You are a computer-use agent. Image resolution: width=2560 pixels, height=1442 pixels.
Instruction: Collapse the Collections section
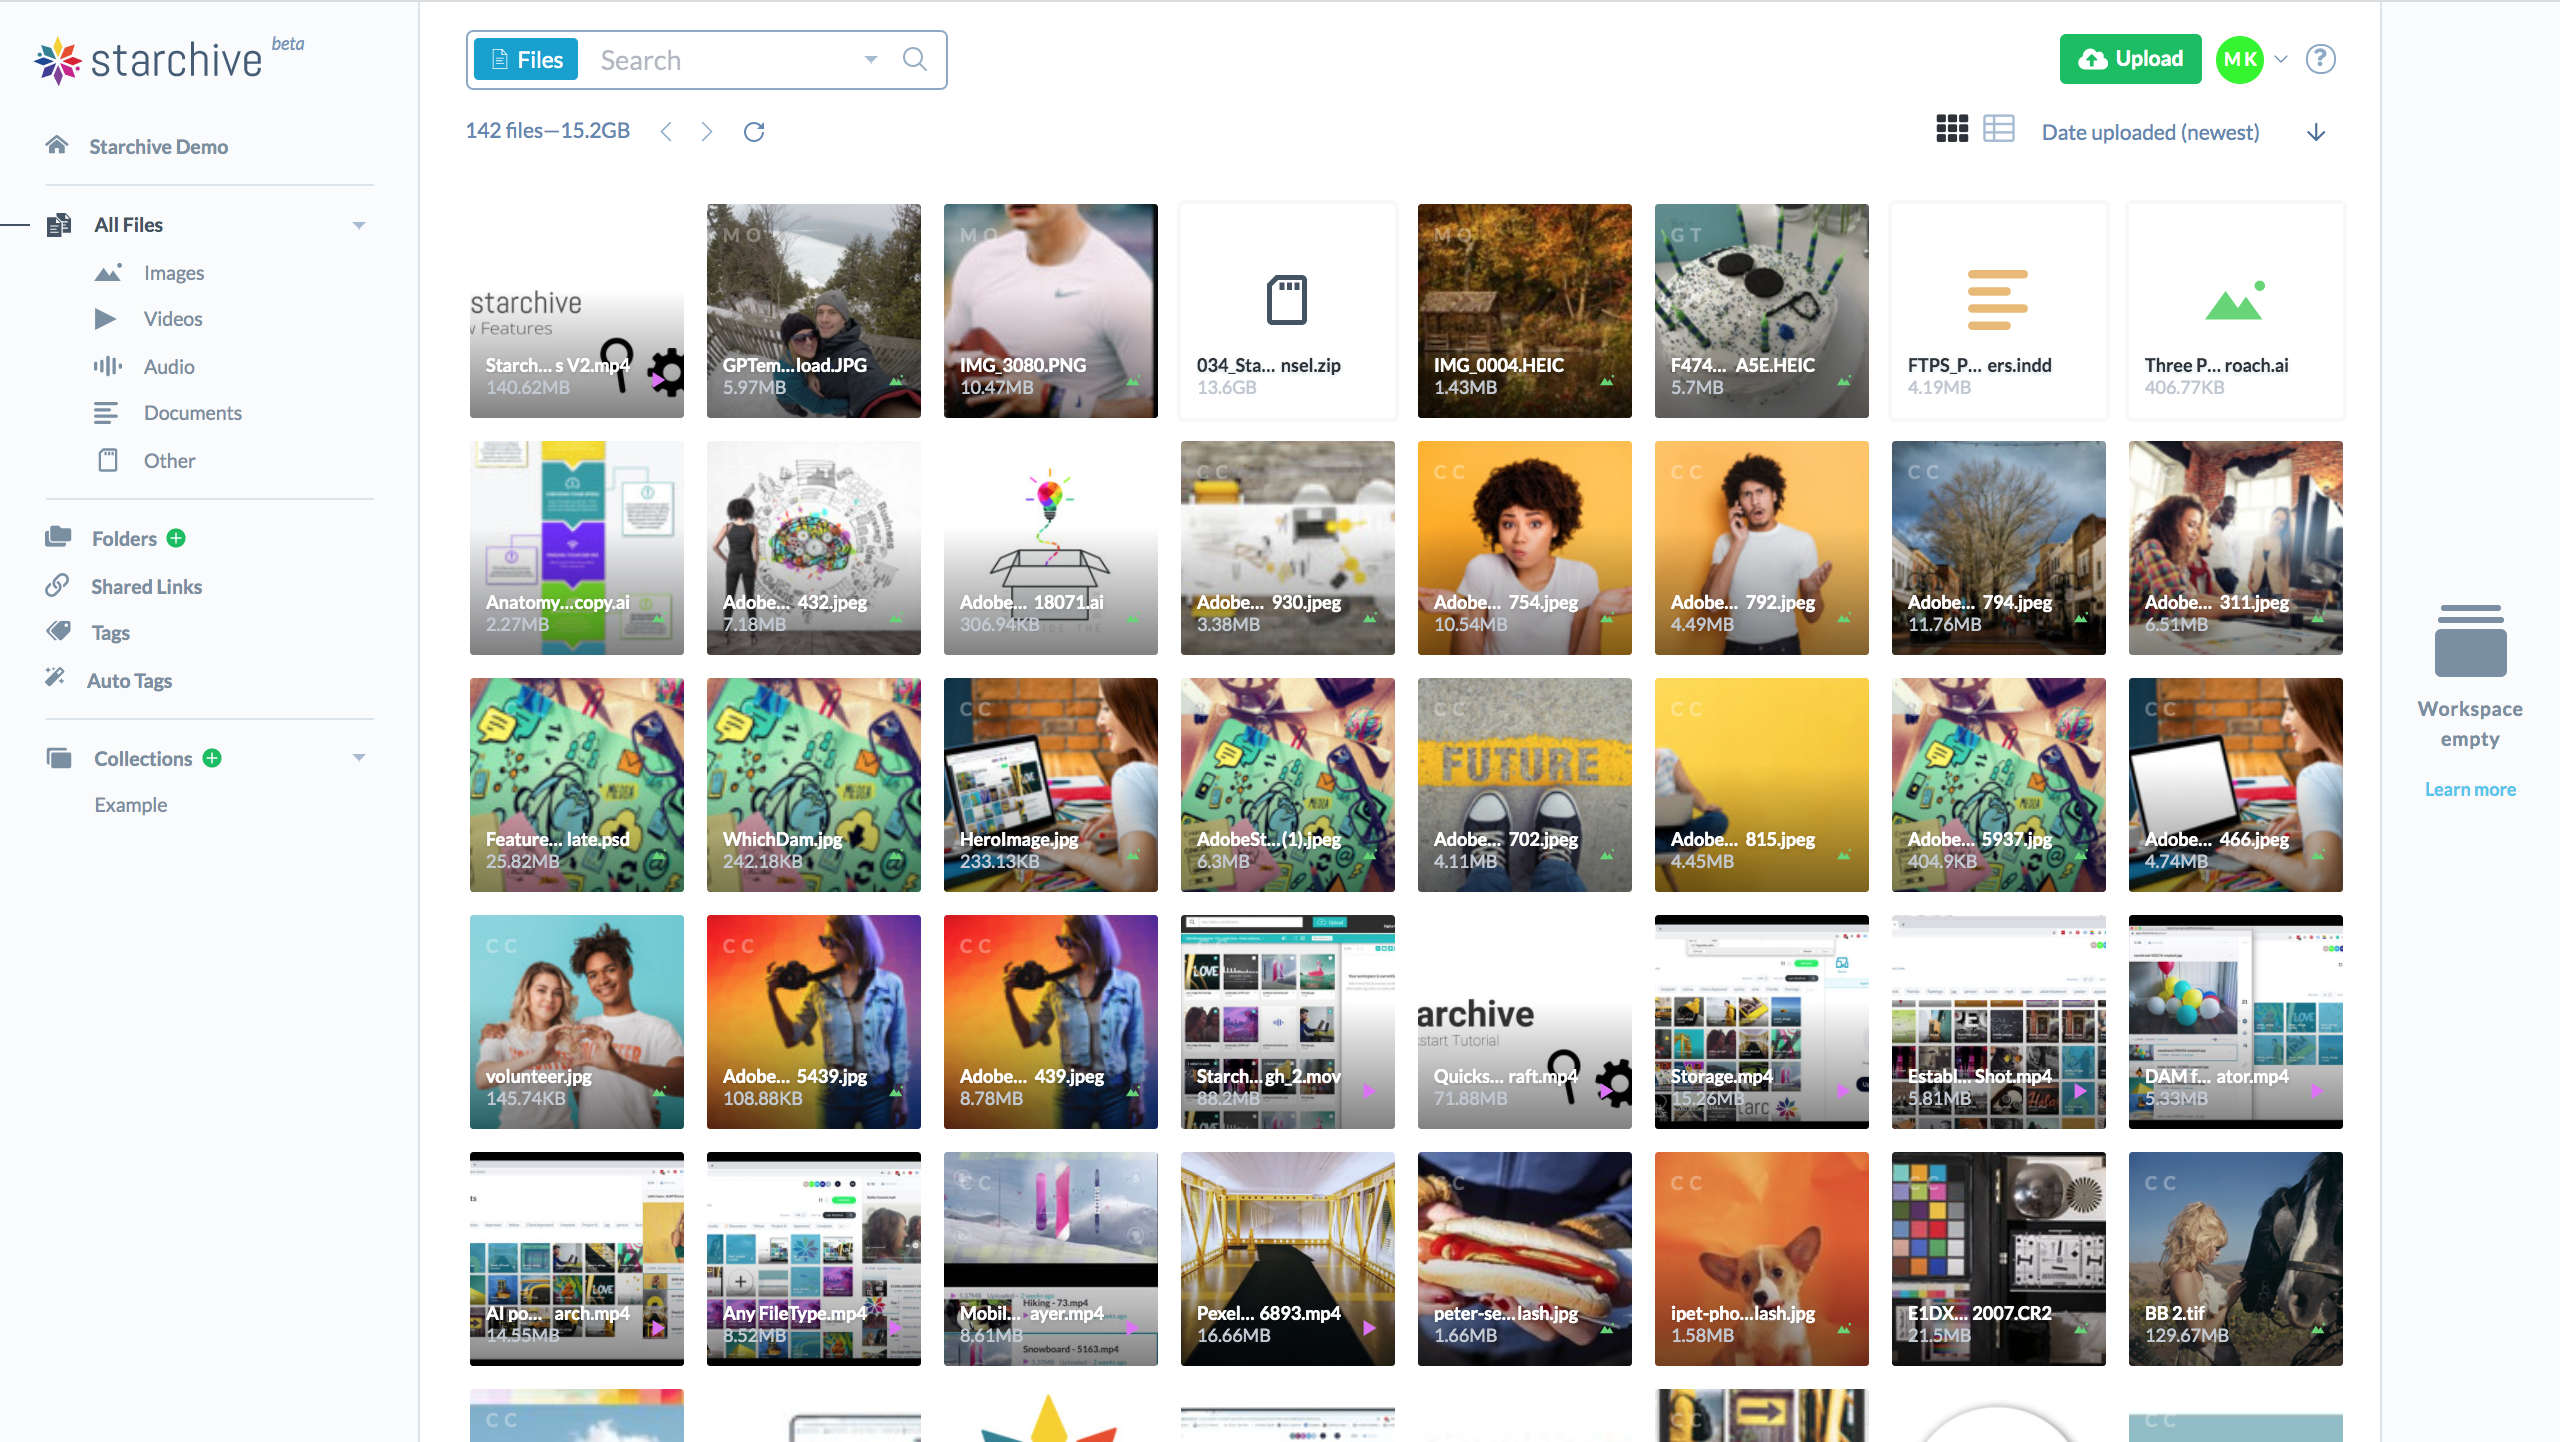point(360,758)
